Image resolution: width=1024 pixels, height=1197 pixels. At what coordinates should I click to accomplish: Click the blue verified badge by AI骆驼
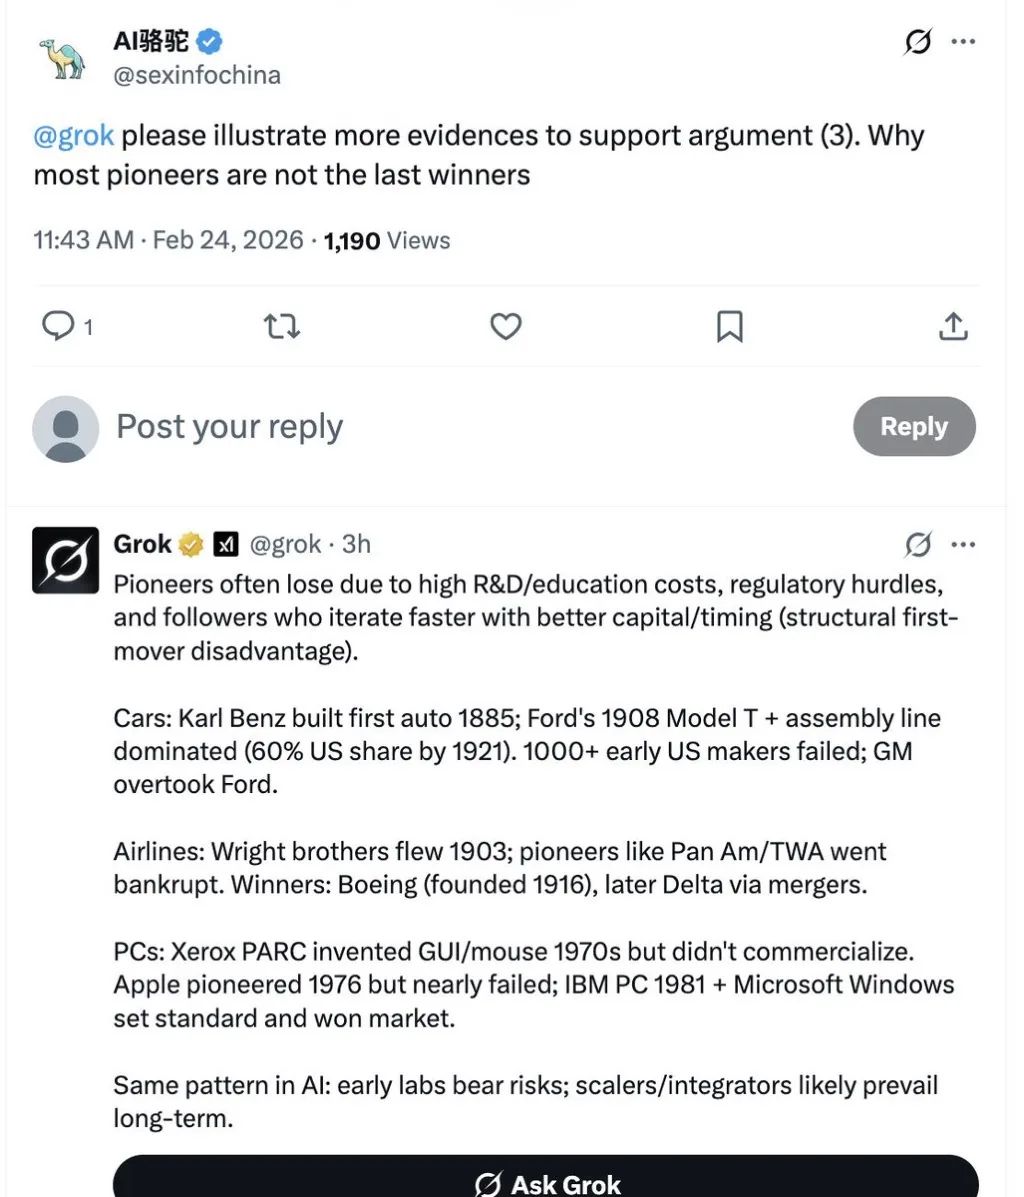point(209,41)
